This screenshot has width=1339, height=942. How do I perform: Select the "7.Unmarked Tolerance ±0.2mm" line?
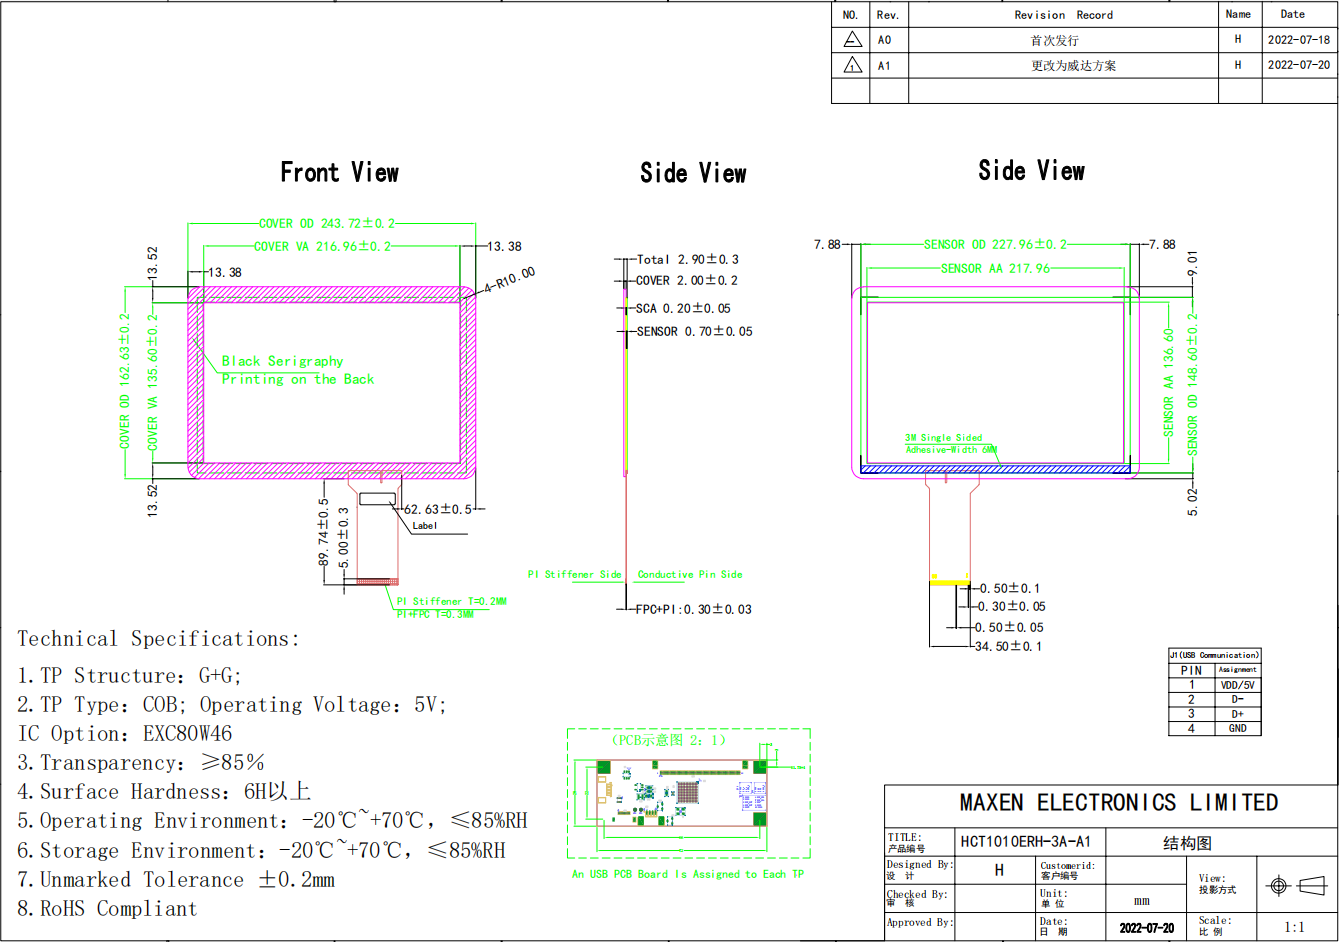click(176, 880)
